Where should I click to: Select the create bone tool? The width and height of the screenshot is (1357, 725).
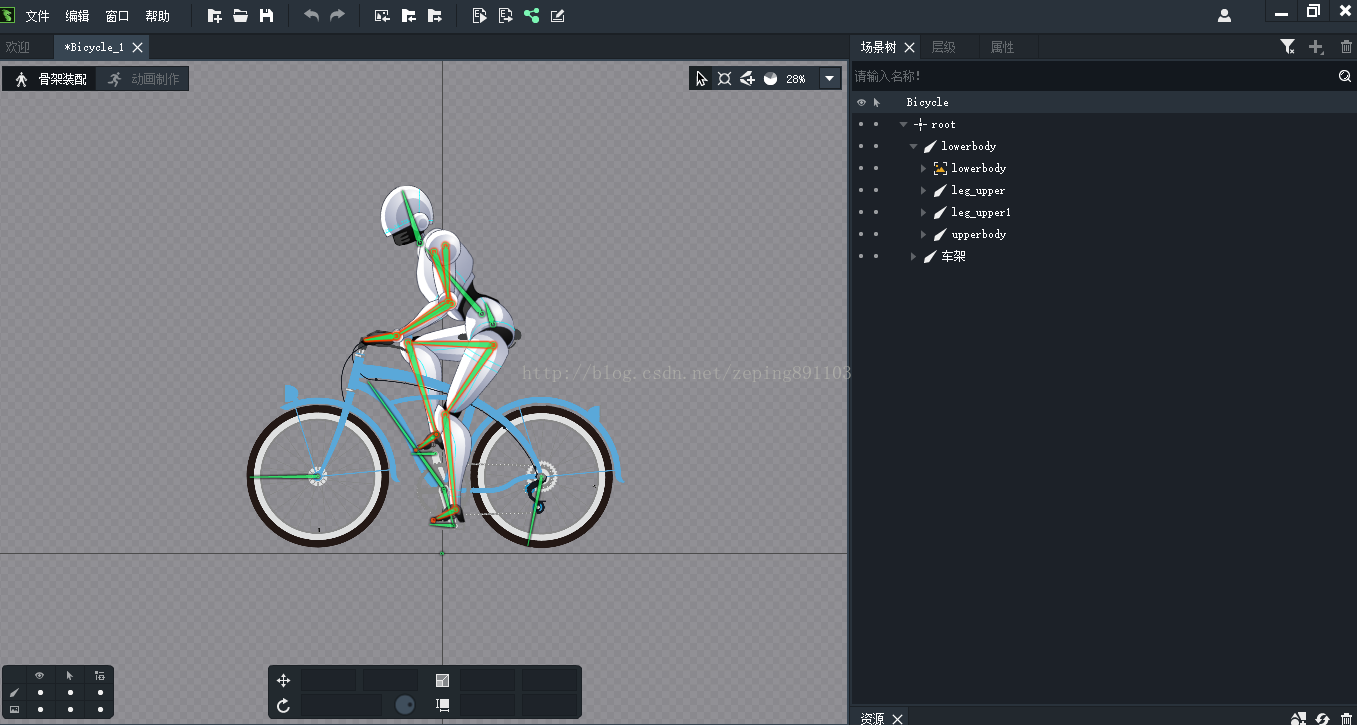pyautogui.click(x=747, y=79)
